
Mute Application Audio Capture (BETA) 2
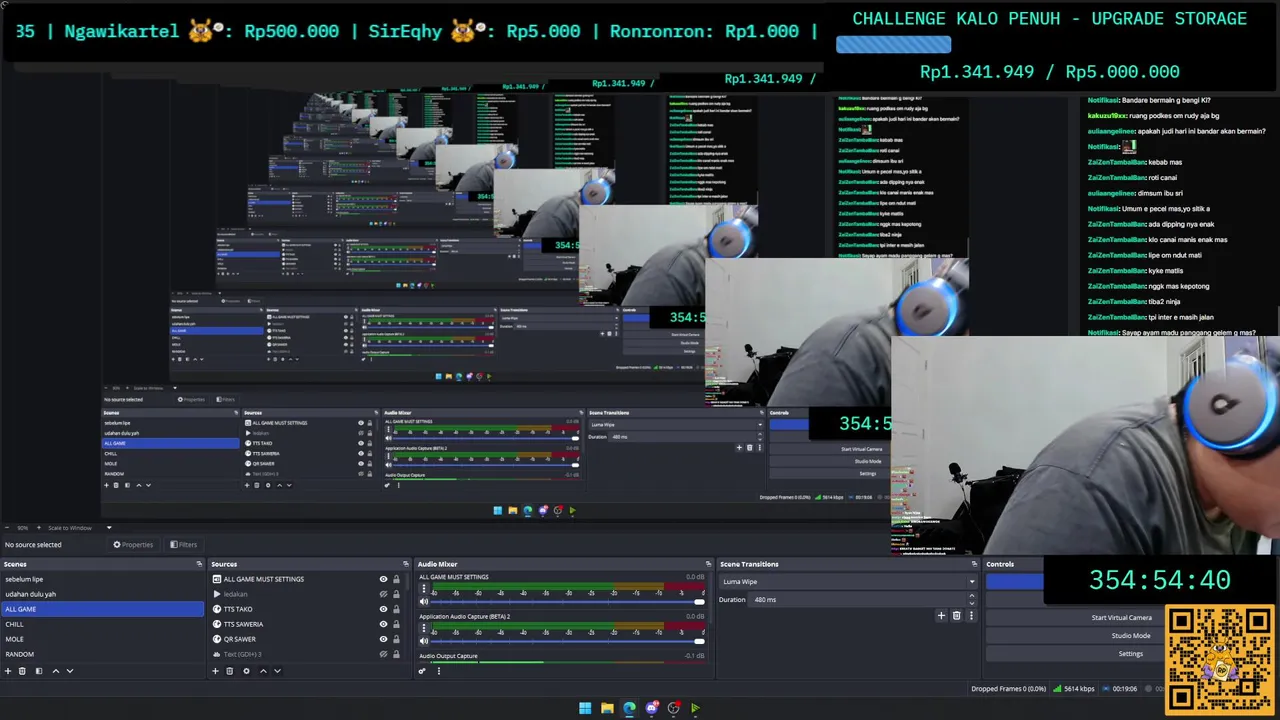coord(424,640)
